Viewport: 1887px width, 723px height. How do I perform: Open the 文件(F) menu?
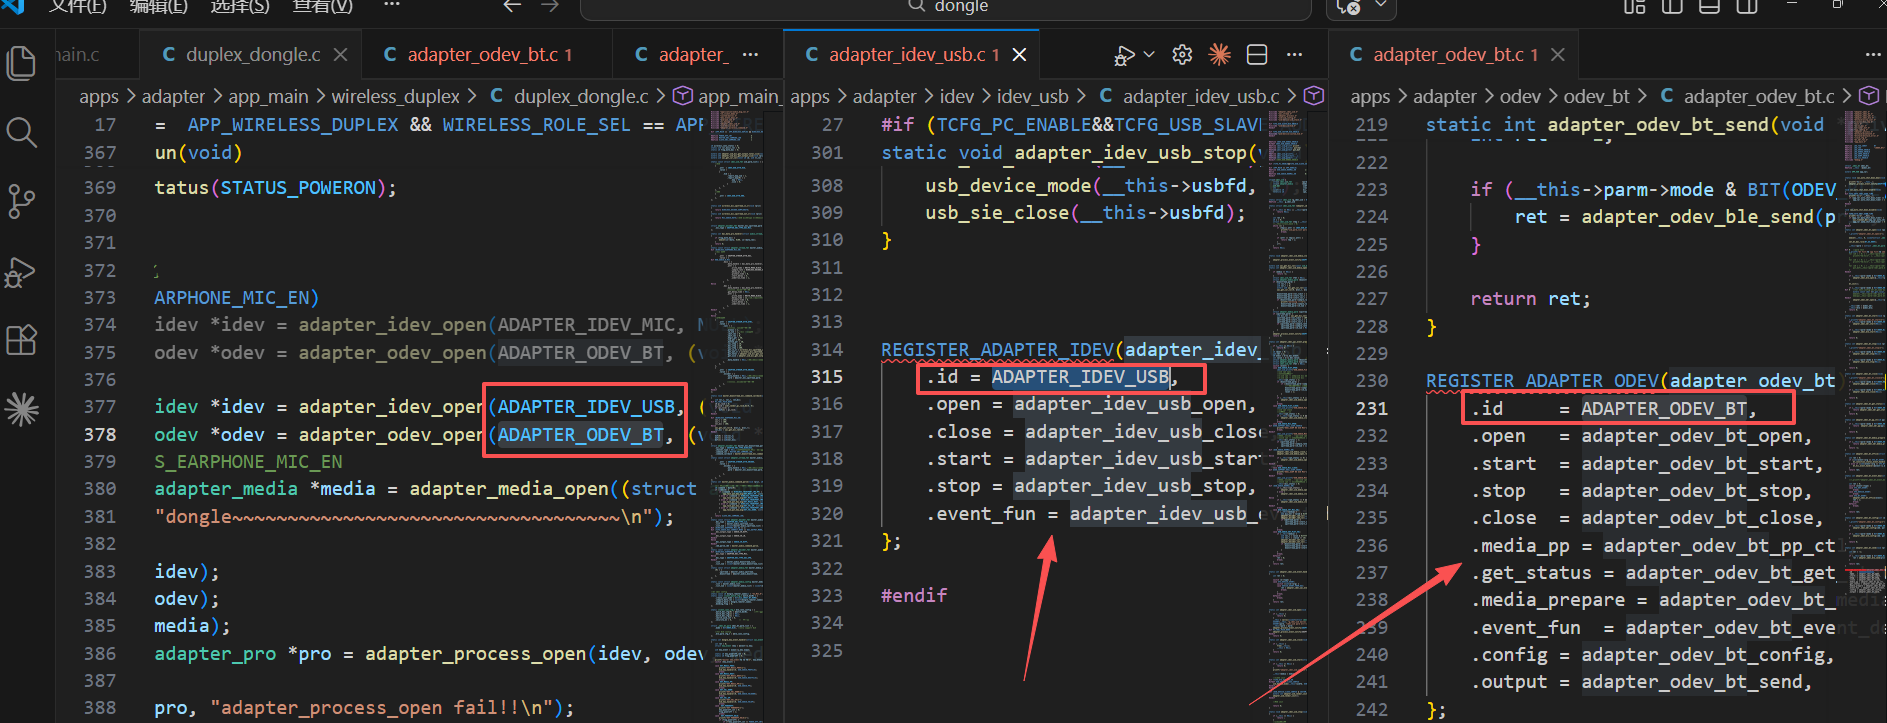click(x=78, y=6)
